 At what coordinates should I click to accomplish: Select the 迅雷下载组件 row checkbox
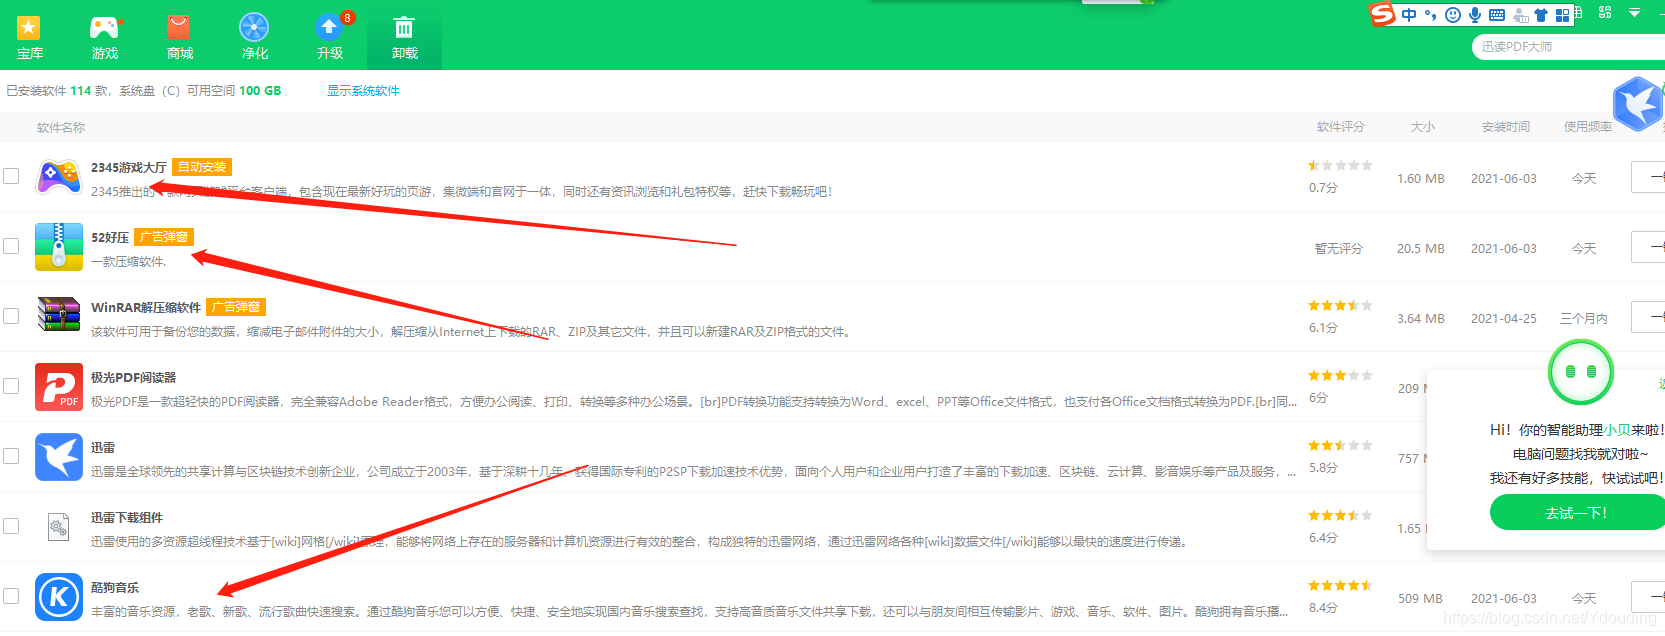tap(11, 526)
